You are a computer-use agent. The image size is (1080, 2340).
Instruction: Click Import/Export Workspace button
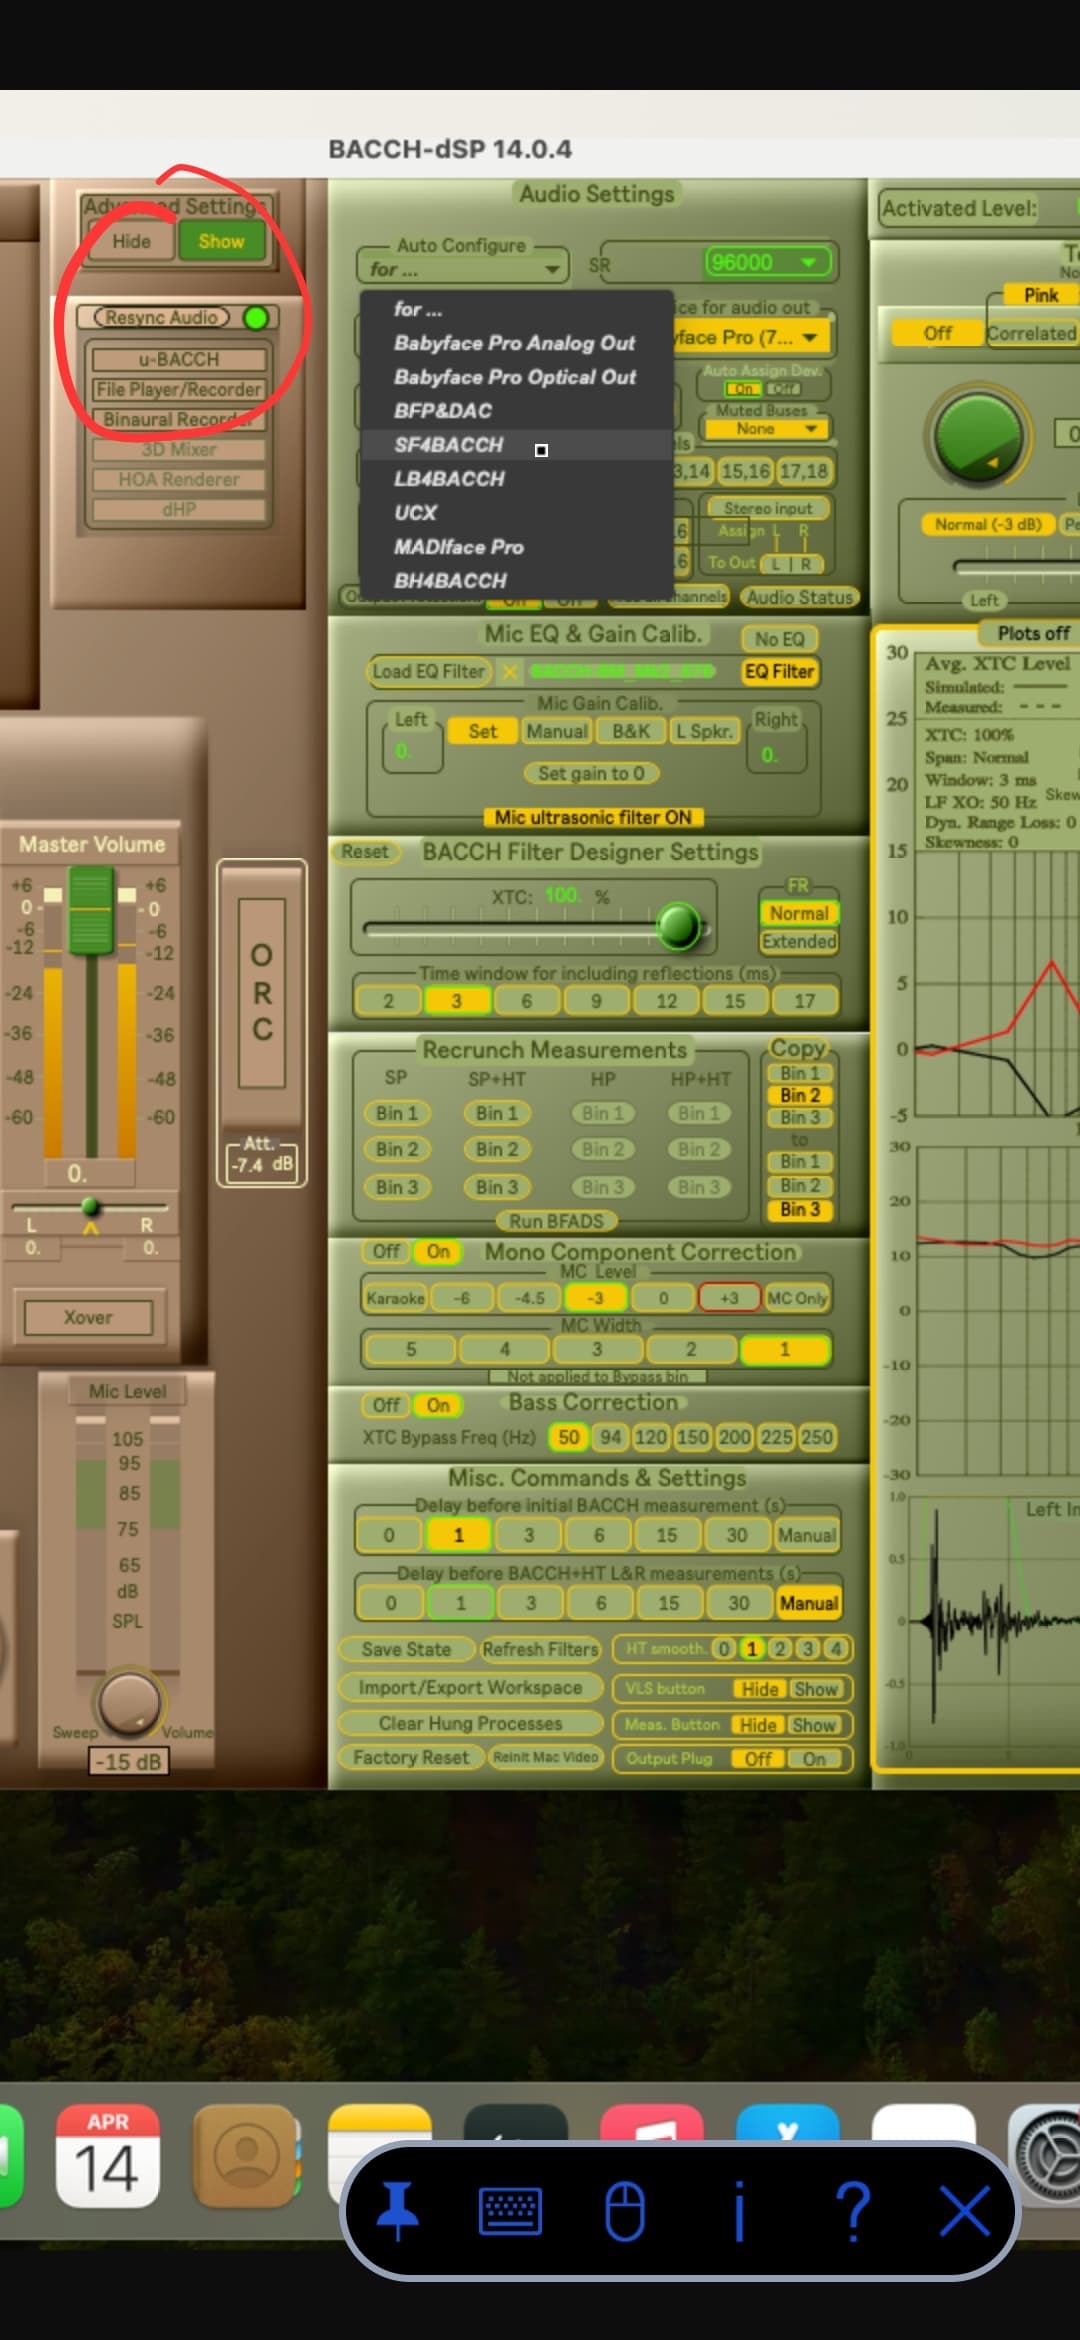pyautogui.click(x=470, y=1687)
